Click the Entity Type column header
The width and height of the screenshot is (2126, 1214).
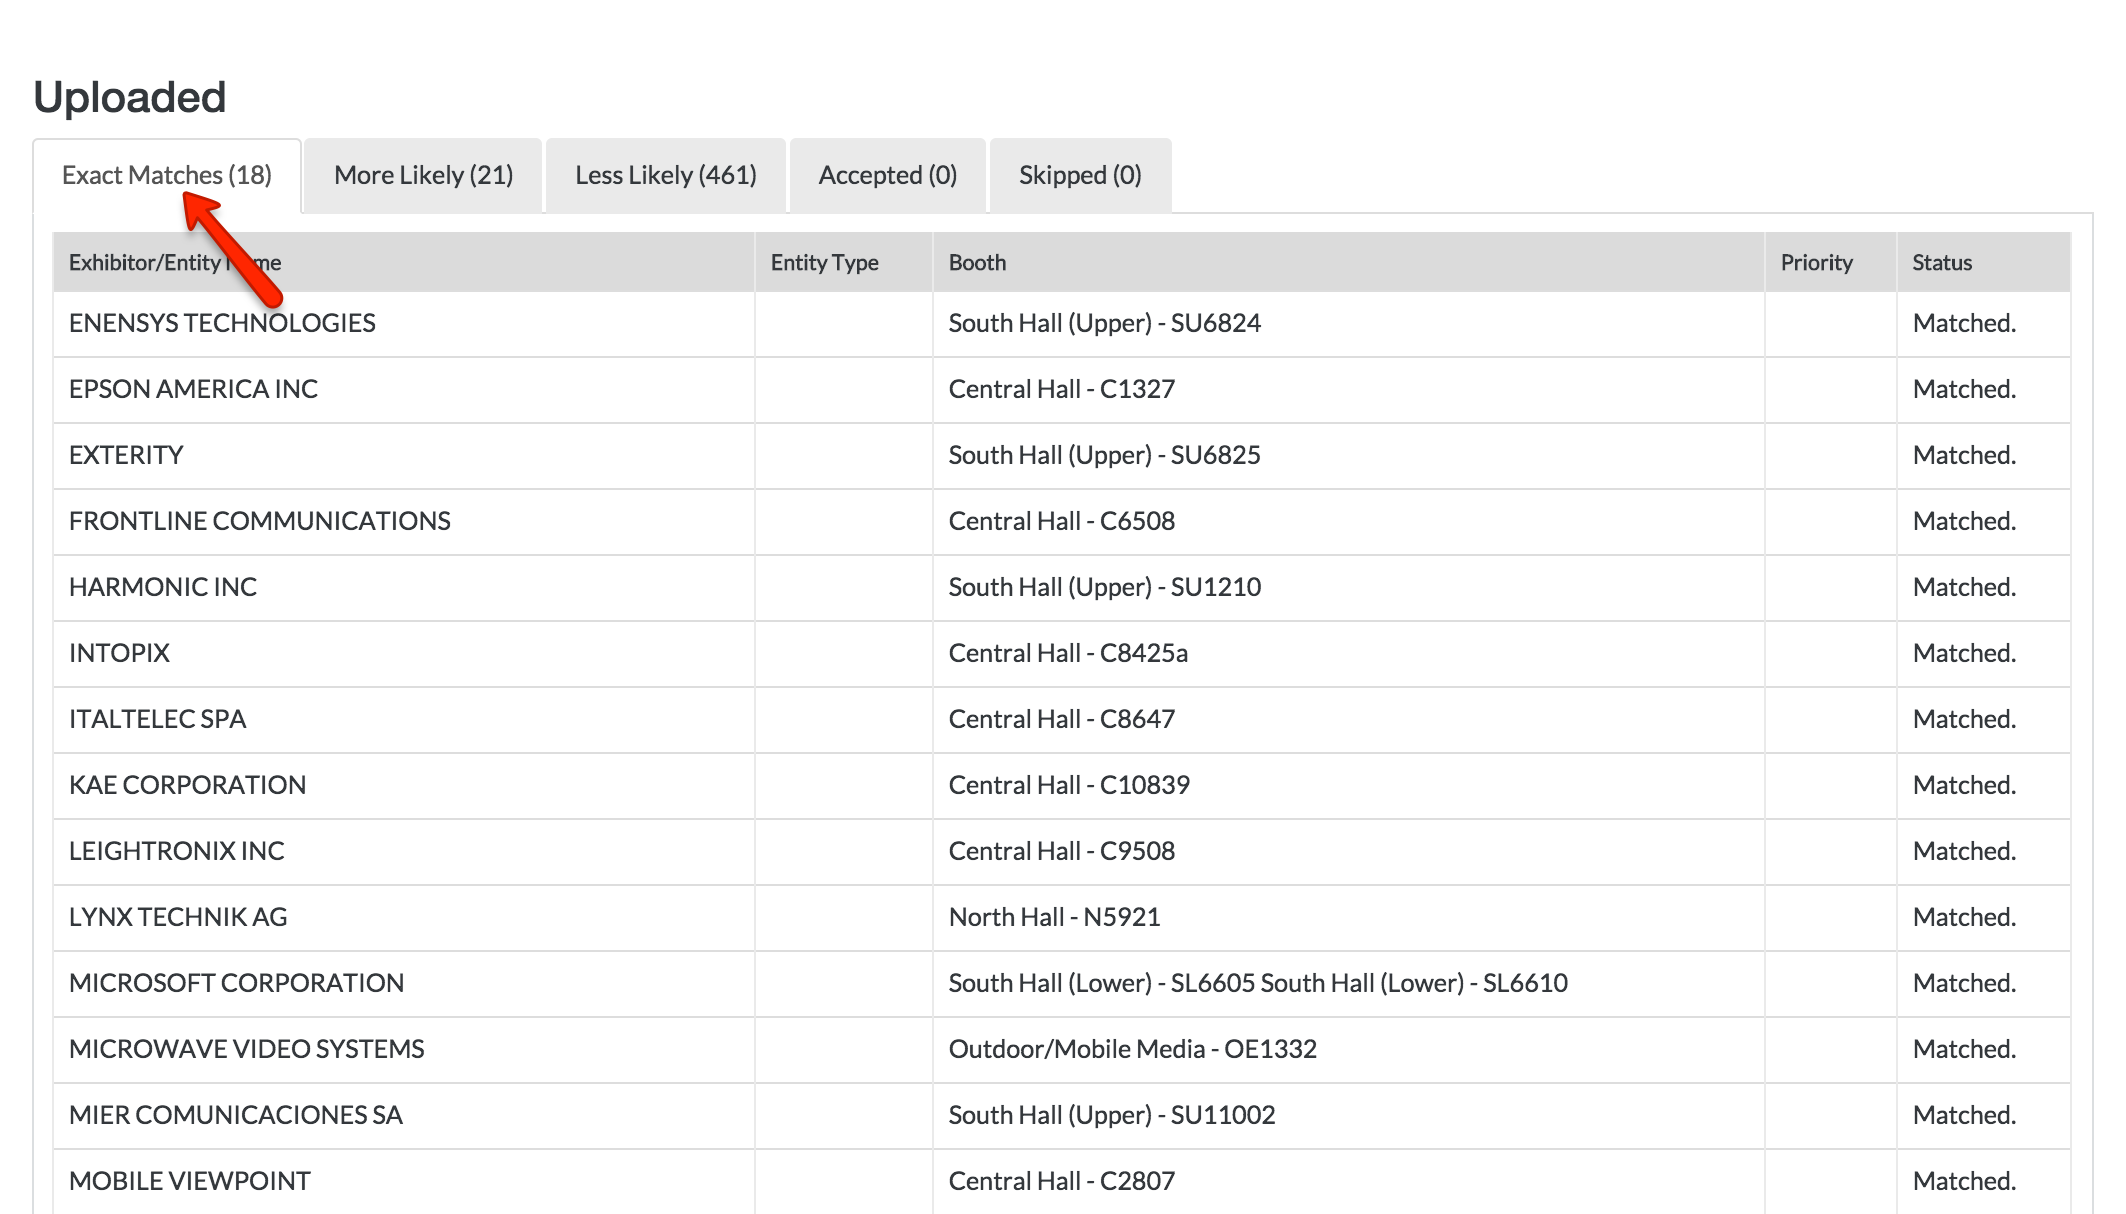(824, 262)
